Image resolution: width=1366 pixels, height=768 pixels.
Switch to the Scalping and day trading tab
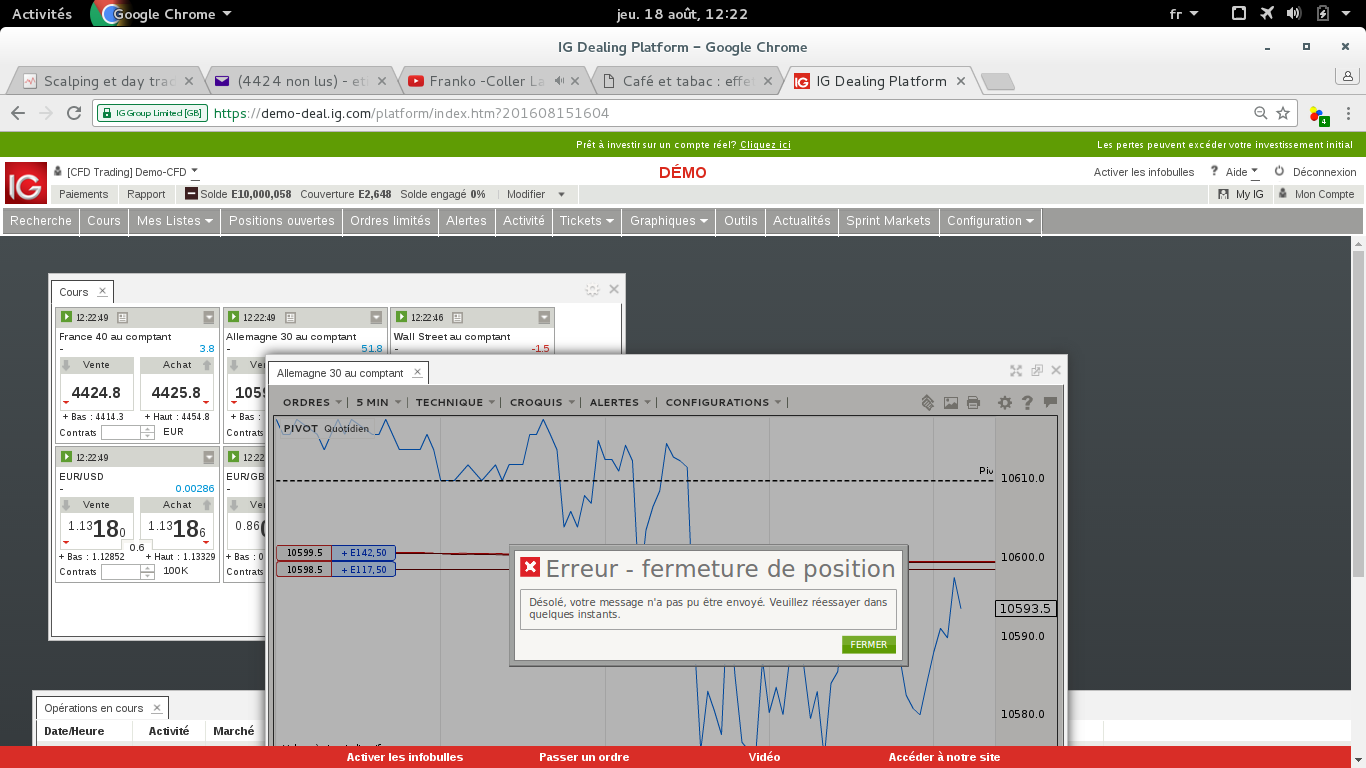[x=108, y=81]
